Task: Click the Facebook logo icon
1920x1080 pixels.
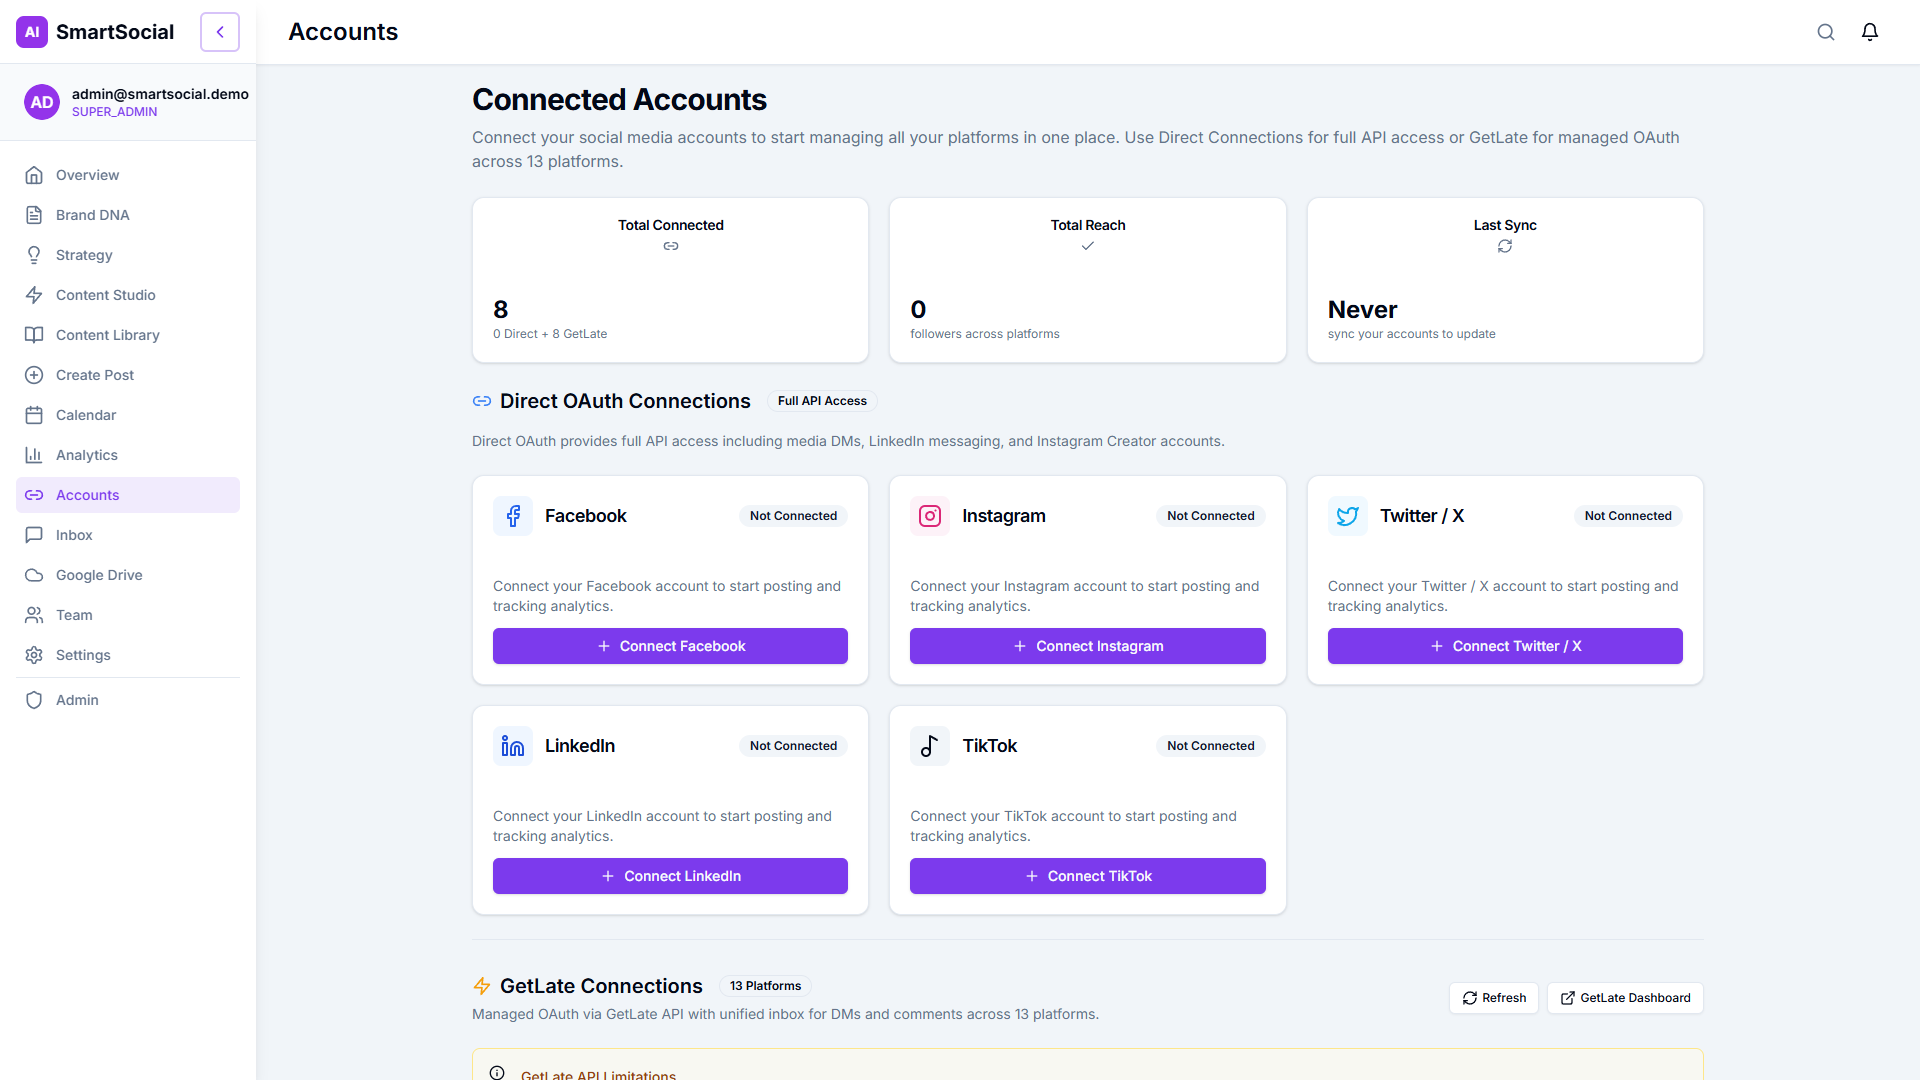Action: coord(513,516)
